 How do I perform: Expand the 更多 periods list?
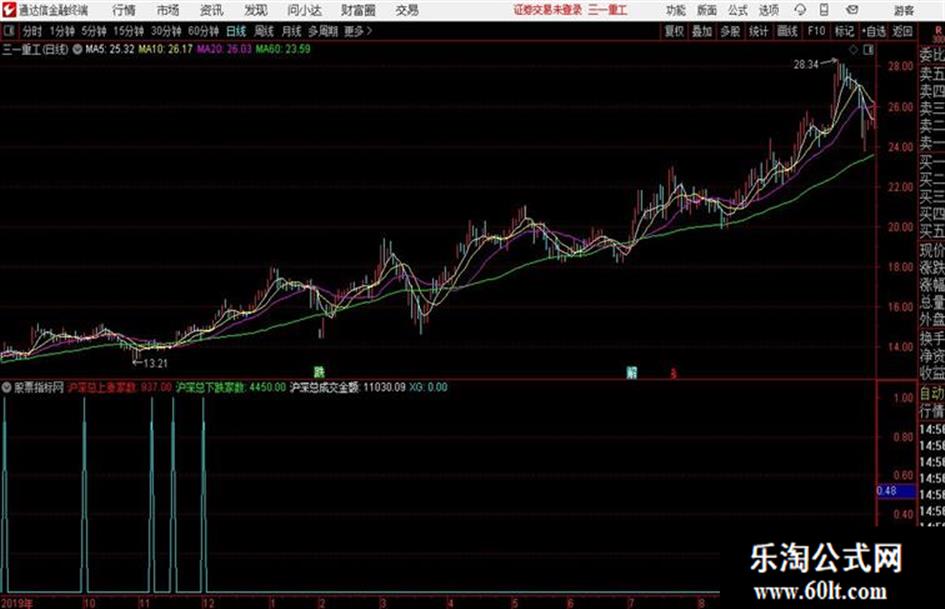pyautogui.click(x=358, y=31)
